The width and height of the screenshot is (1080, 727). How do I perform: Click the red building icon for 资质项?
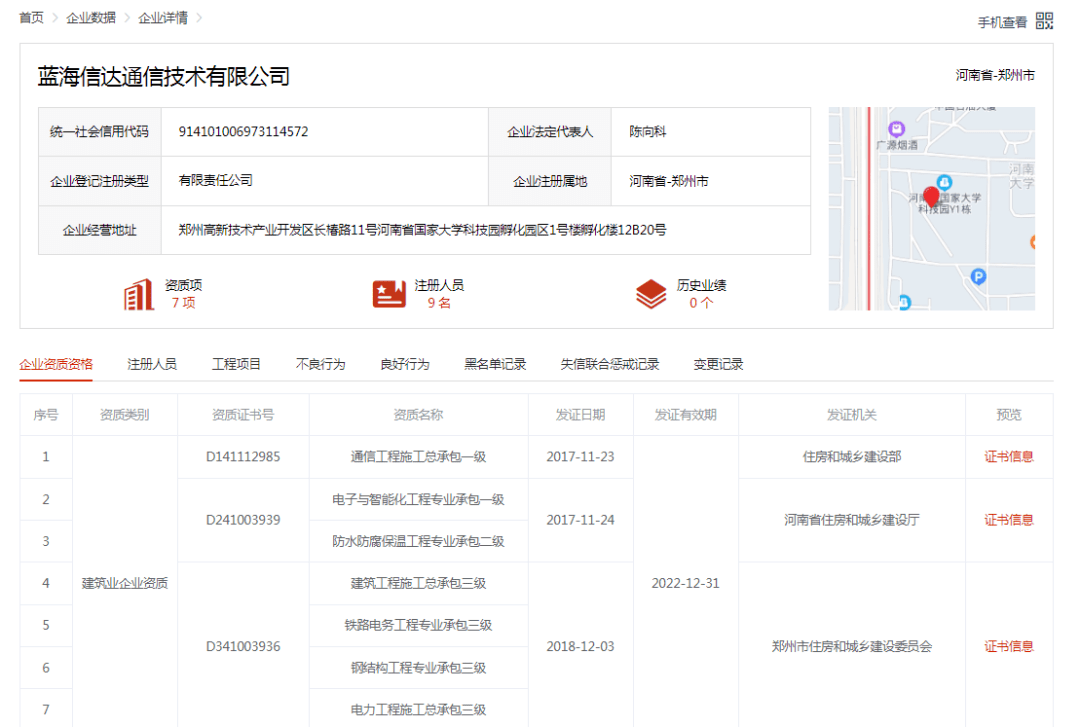tap(138, 294)
